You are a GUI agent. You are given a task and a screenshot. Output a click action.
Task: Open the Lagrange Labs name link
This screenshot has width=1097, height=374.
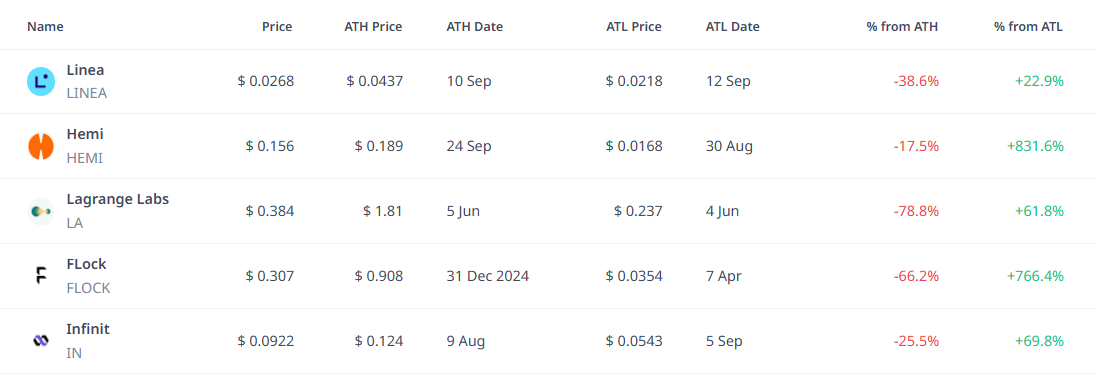tap(118, 199)
